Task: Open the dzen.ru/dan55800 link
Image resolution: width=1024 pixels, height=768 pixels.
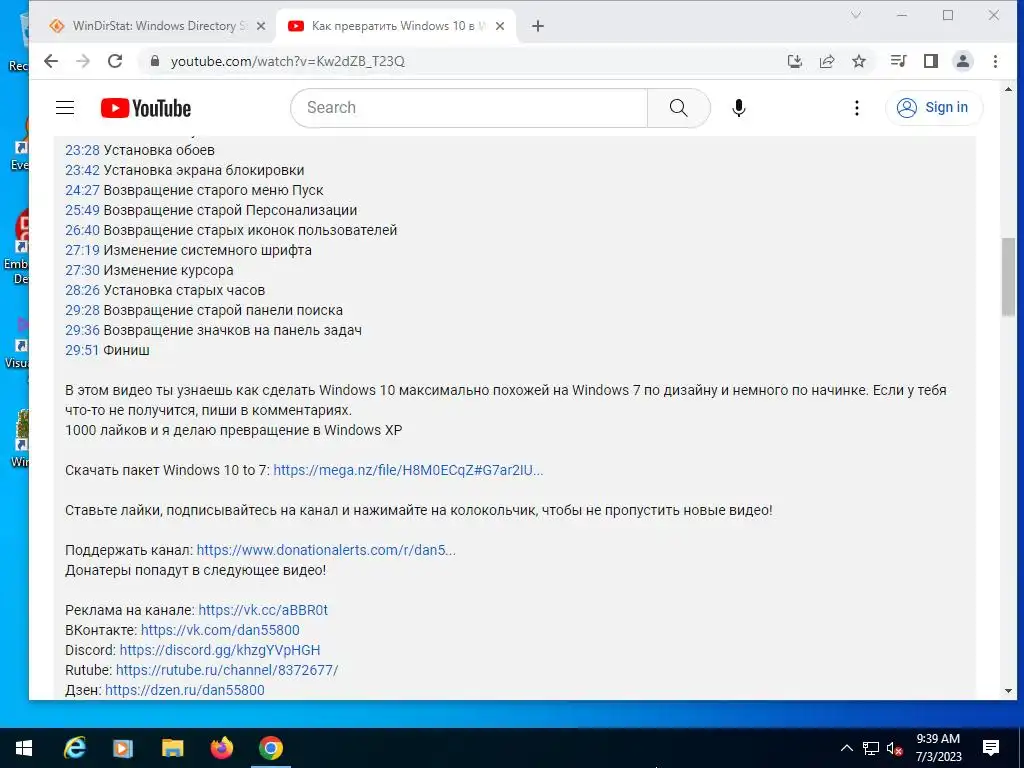Action: tap(184, 690)
